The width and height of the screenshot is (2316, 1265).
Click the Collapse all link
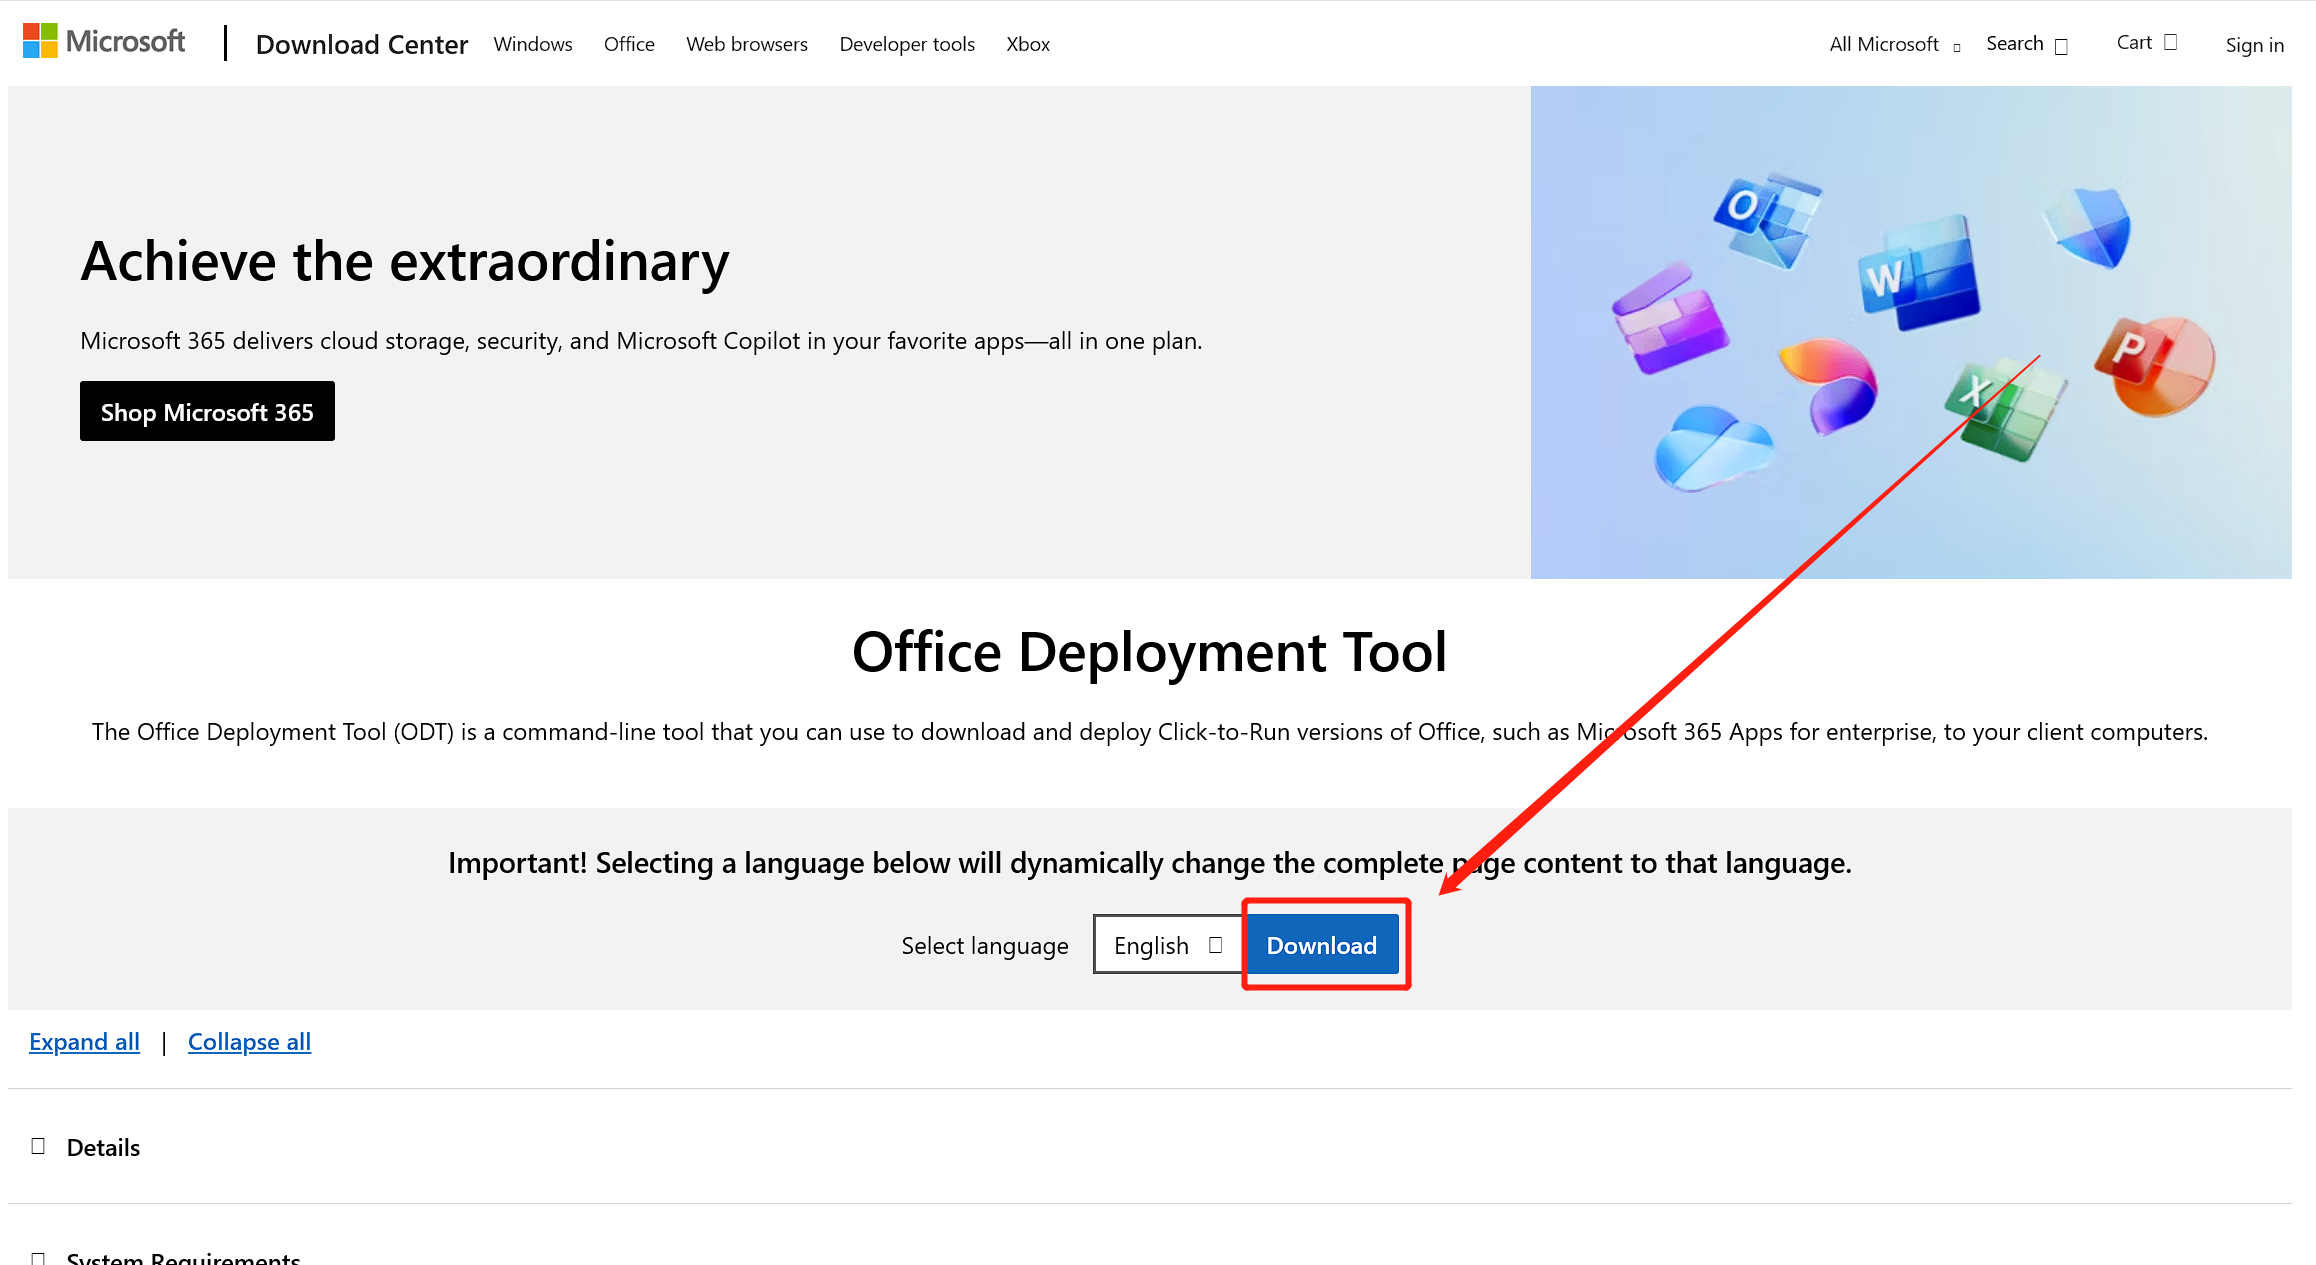pyautogui.click(x=249, y=1042)
